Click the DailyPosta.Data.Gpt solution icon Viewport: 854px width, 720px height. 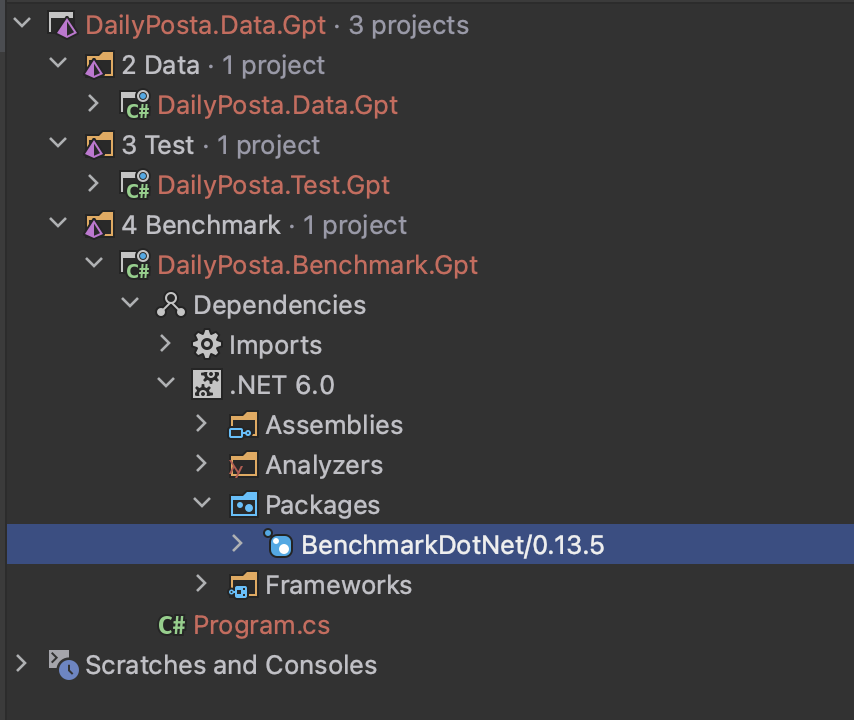(x=63, y=26)
